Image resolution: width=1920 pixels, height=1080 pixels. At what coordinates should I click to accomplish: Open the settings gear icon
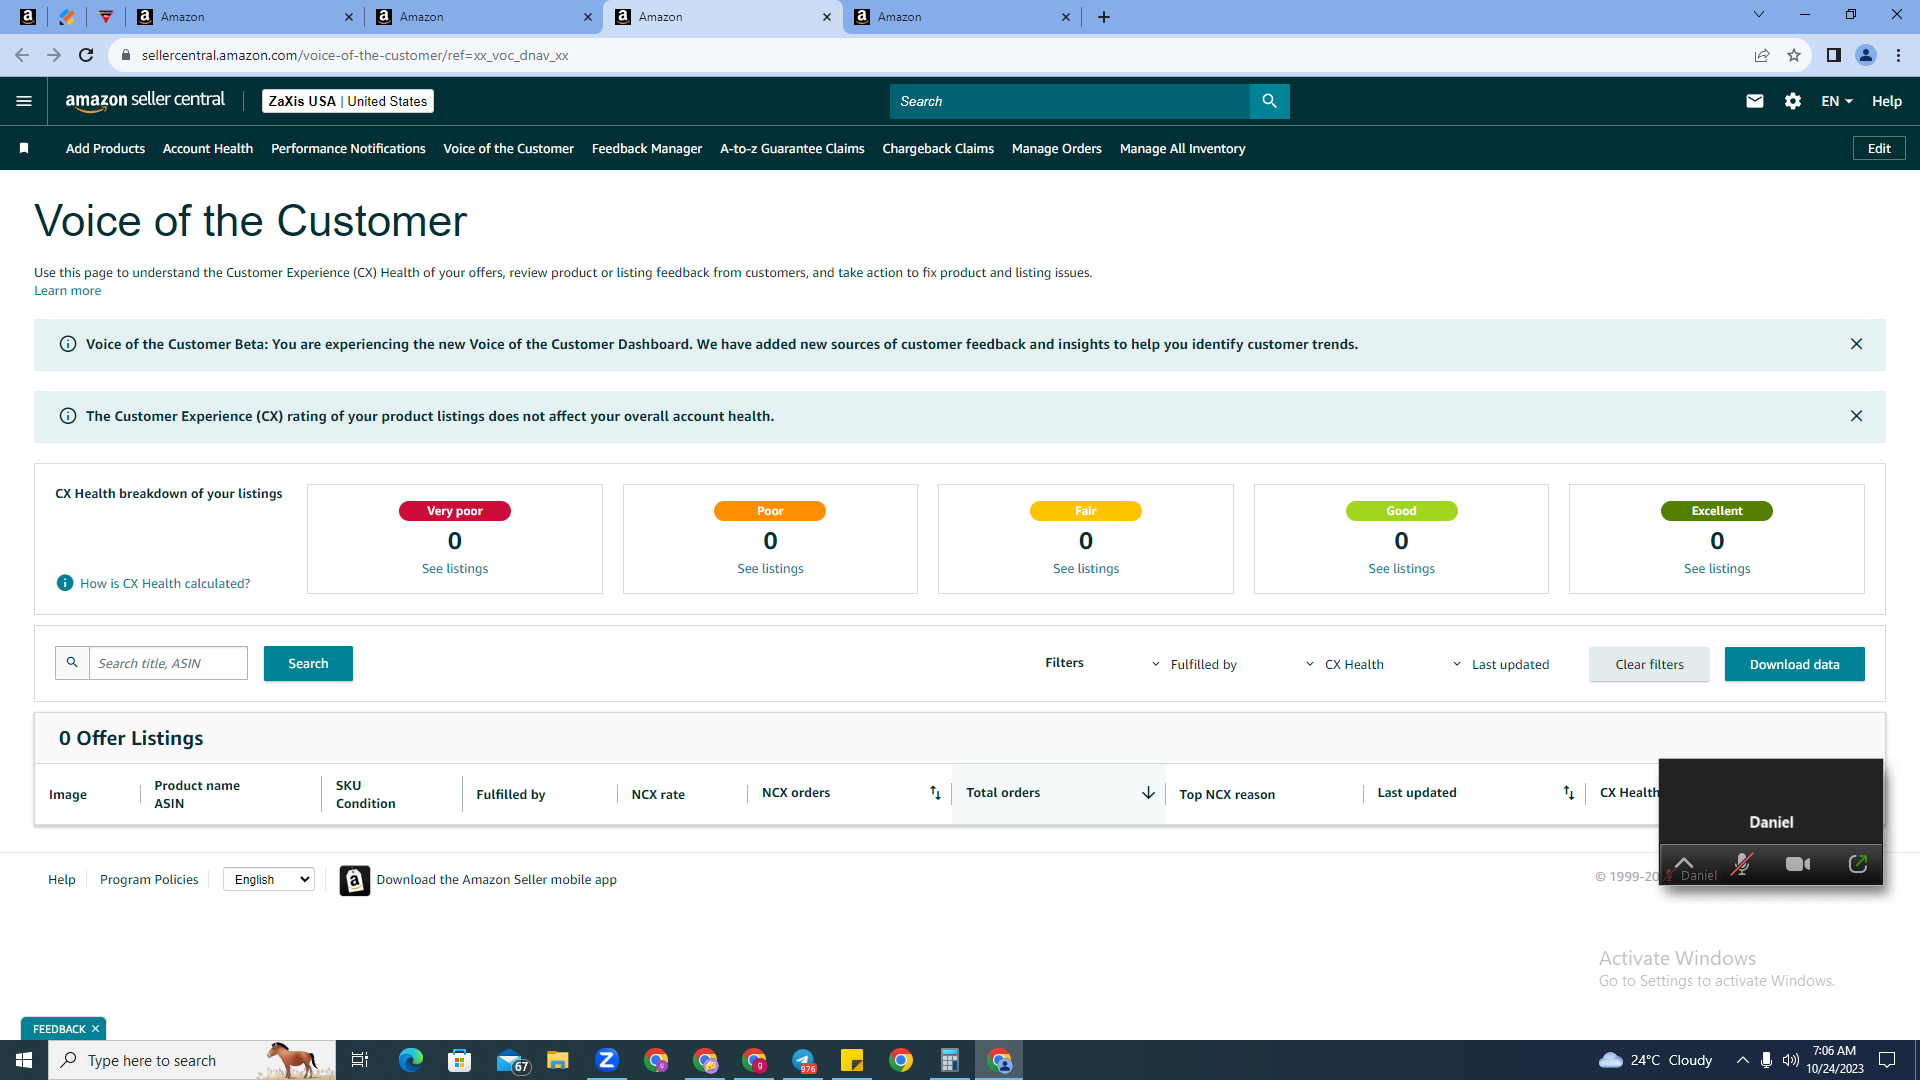pos(1792,101)
